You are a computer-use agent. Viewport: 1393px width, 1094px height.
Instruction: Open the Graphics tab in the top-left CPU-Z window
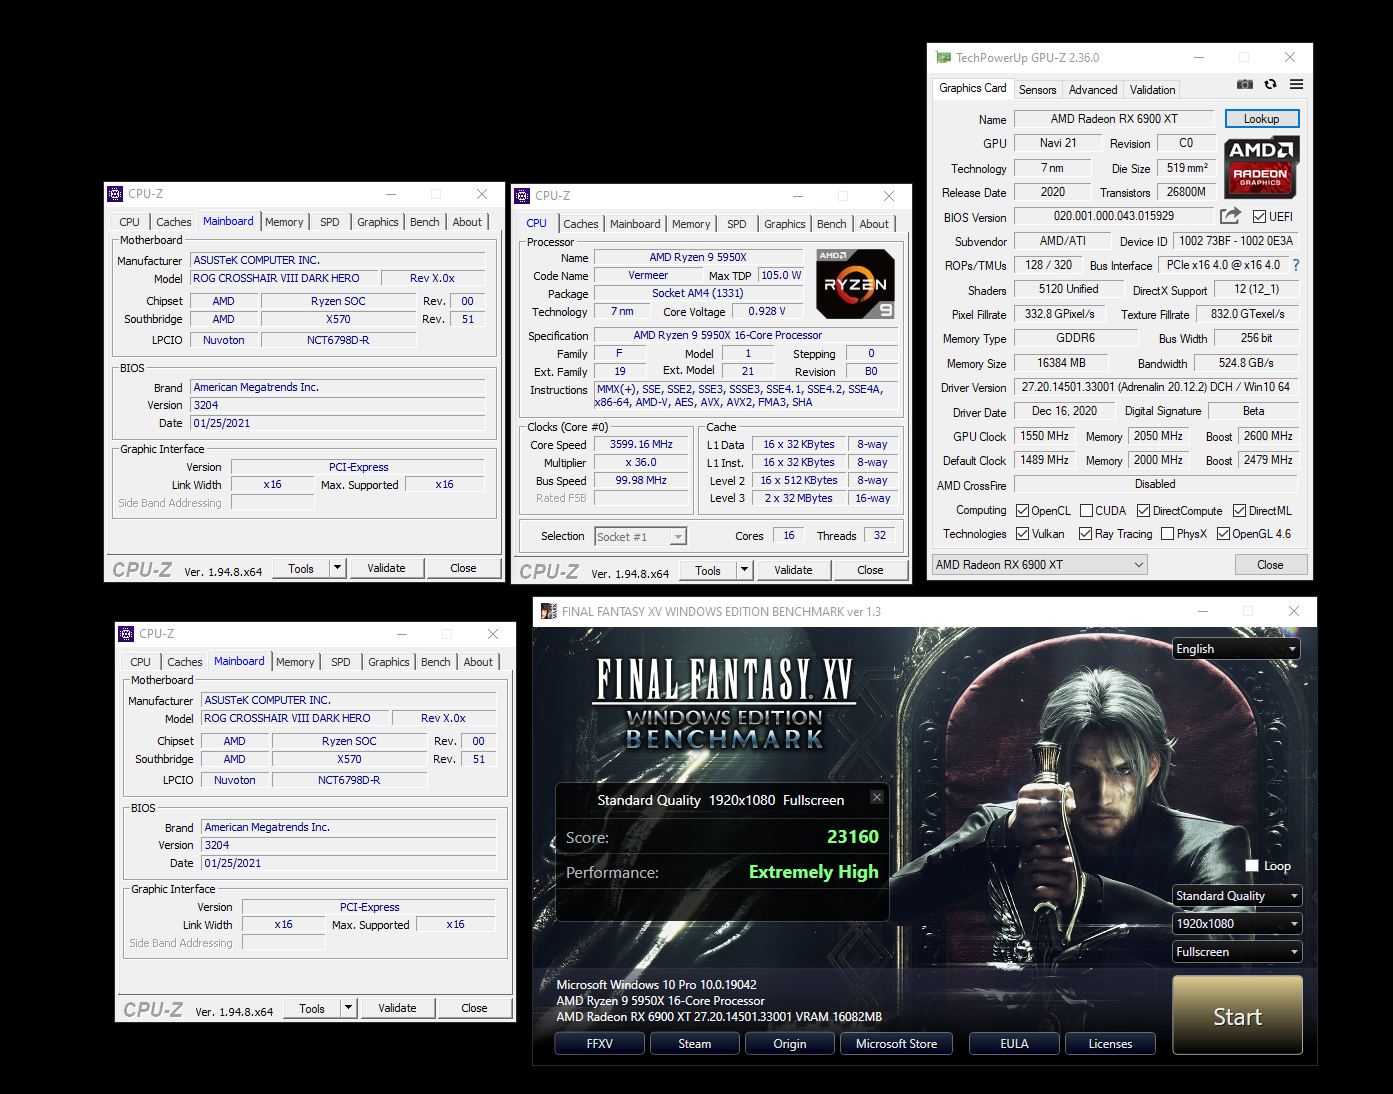378,222
